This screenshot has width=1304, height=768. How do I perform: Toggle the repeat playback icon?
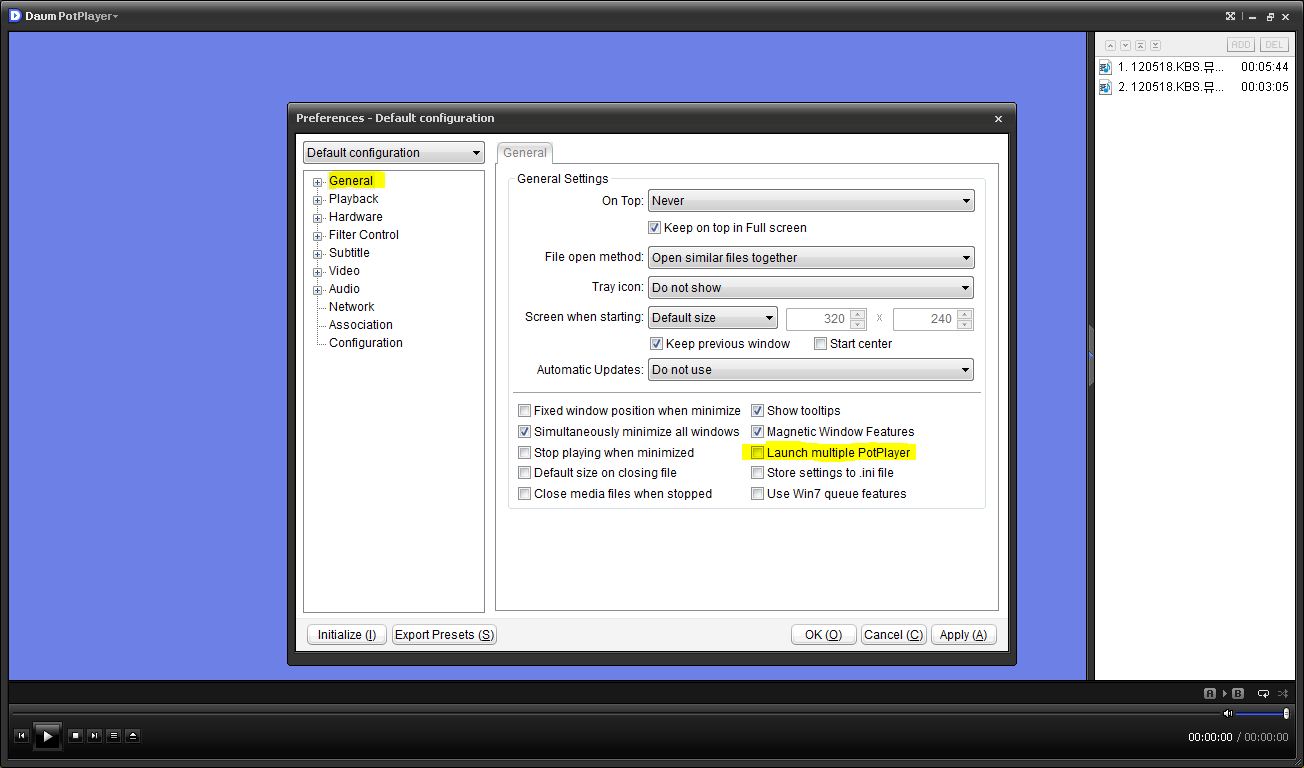point(1264,693)
